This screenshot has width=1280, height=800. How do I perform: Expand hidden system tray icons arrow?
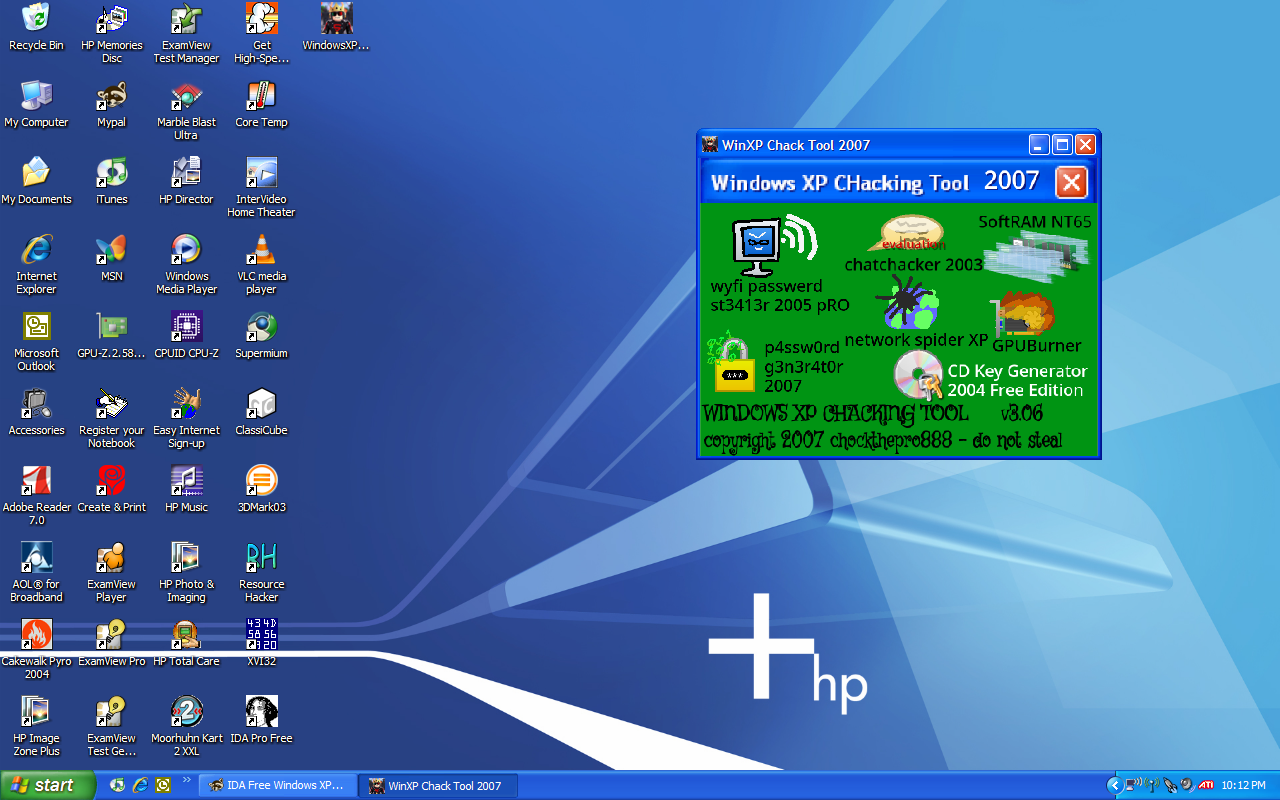point(1114,786)
